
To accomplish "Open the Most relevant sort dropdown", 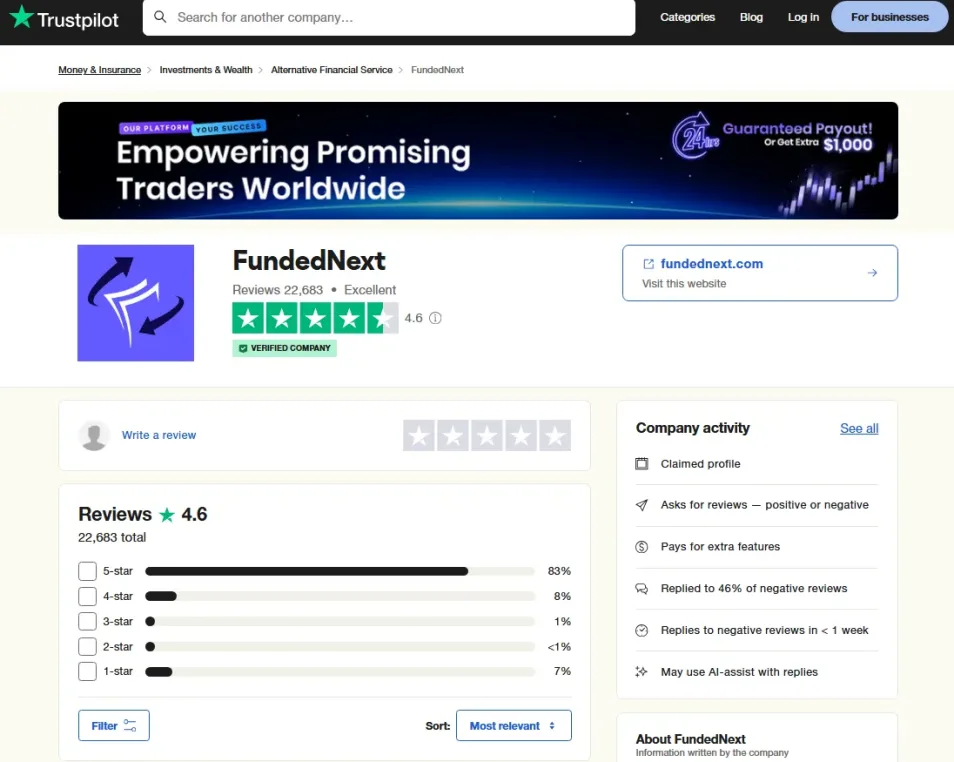I will coord(514,725).
